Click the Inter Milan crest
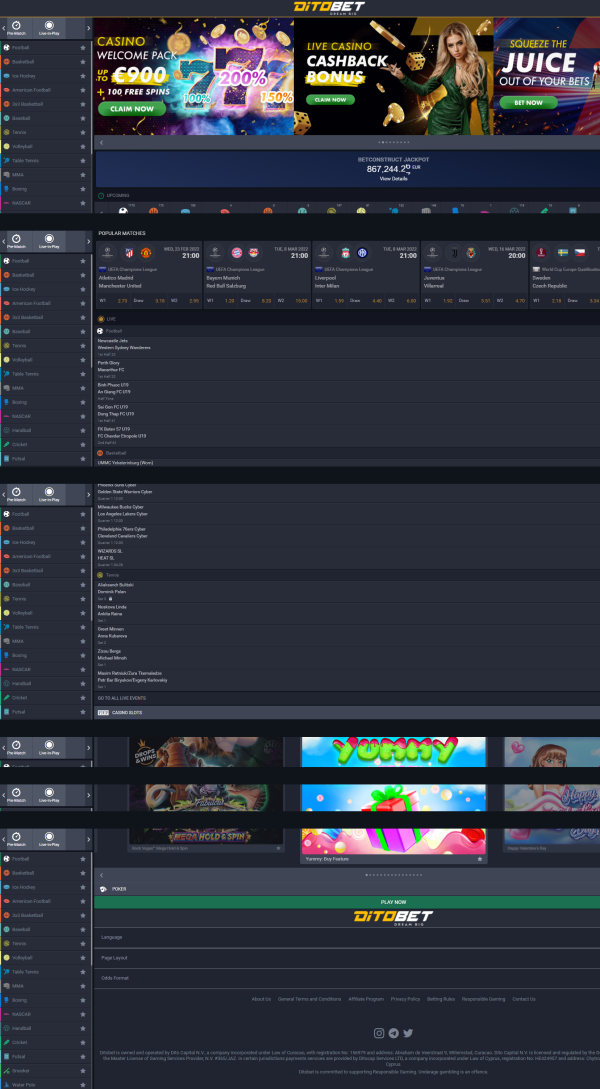 click(x=362, y=253)
